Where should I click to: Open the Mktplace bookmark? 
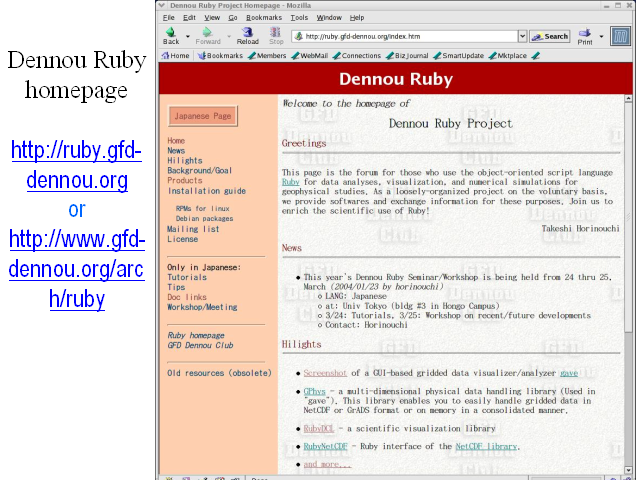[x=508, y=56]
